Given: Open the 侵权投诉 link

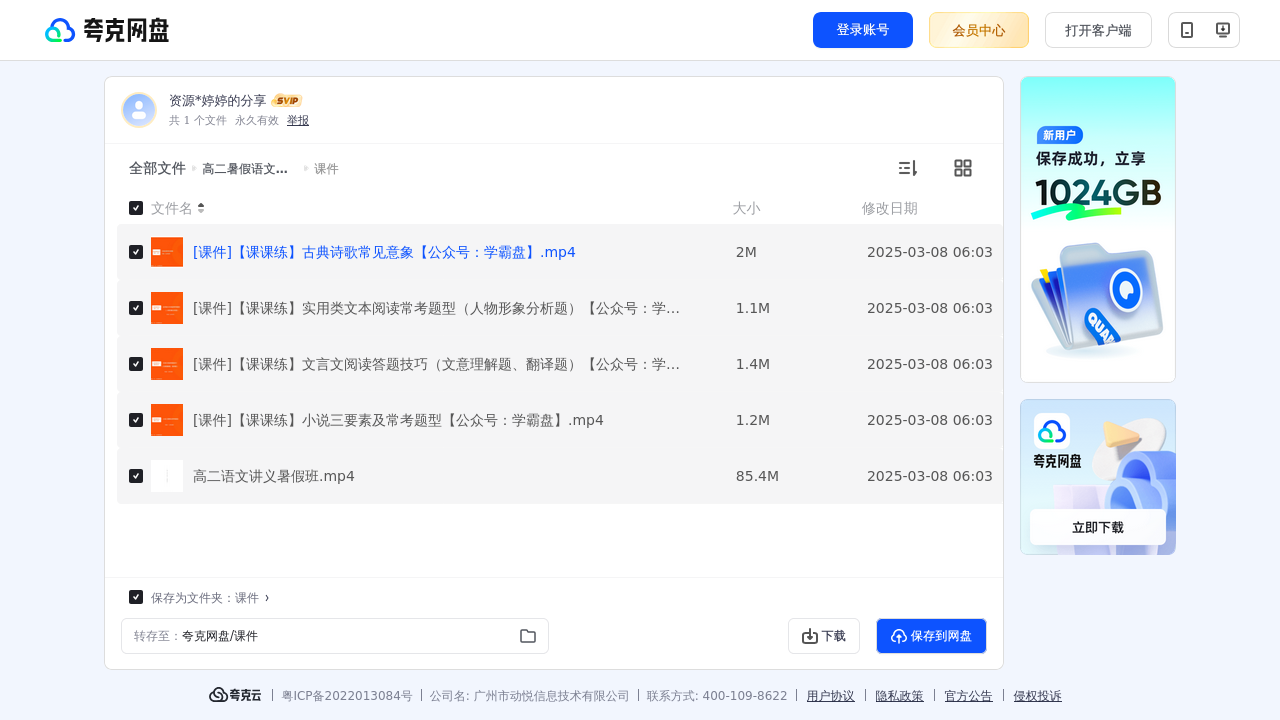Looking at the screenshot, I should pyautogui.click(x=1038, y=696).
